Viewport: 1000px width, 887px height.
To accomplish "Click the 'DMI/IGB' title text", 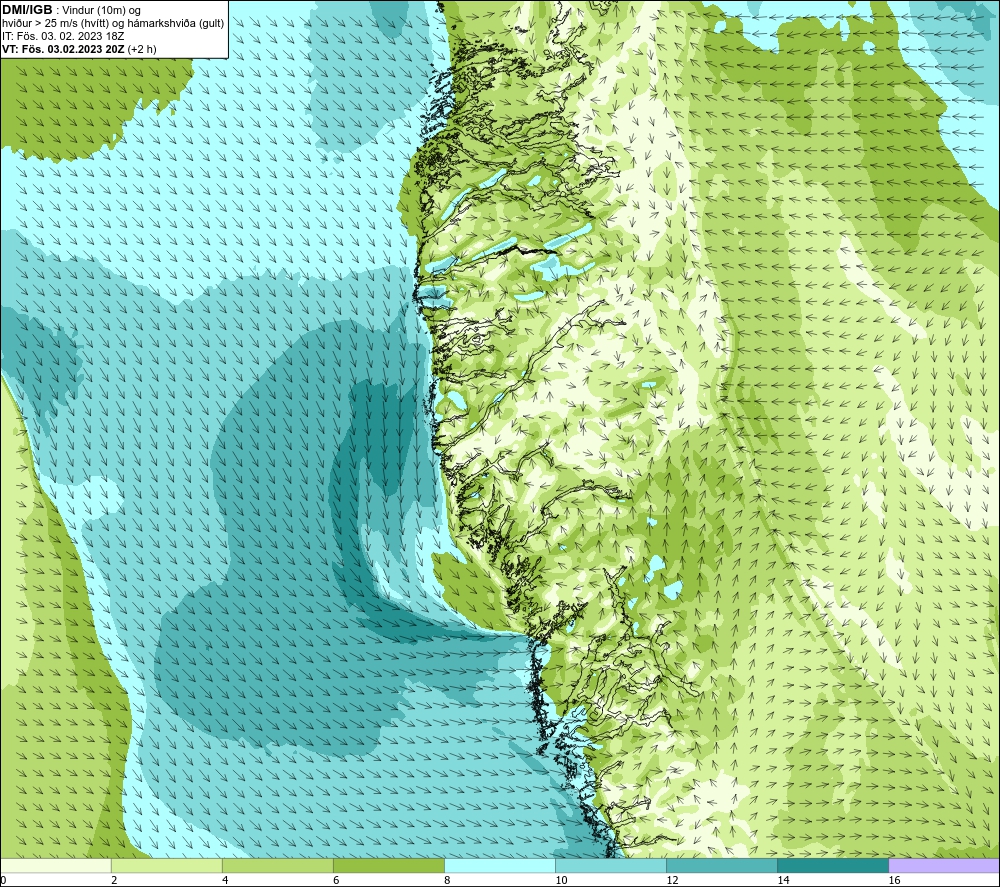I will 27,10.
